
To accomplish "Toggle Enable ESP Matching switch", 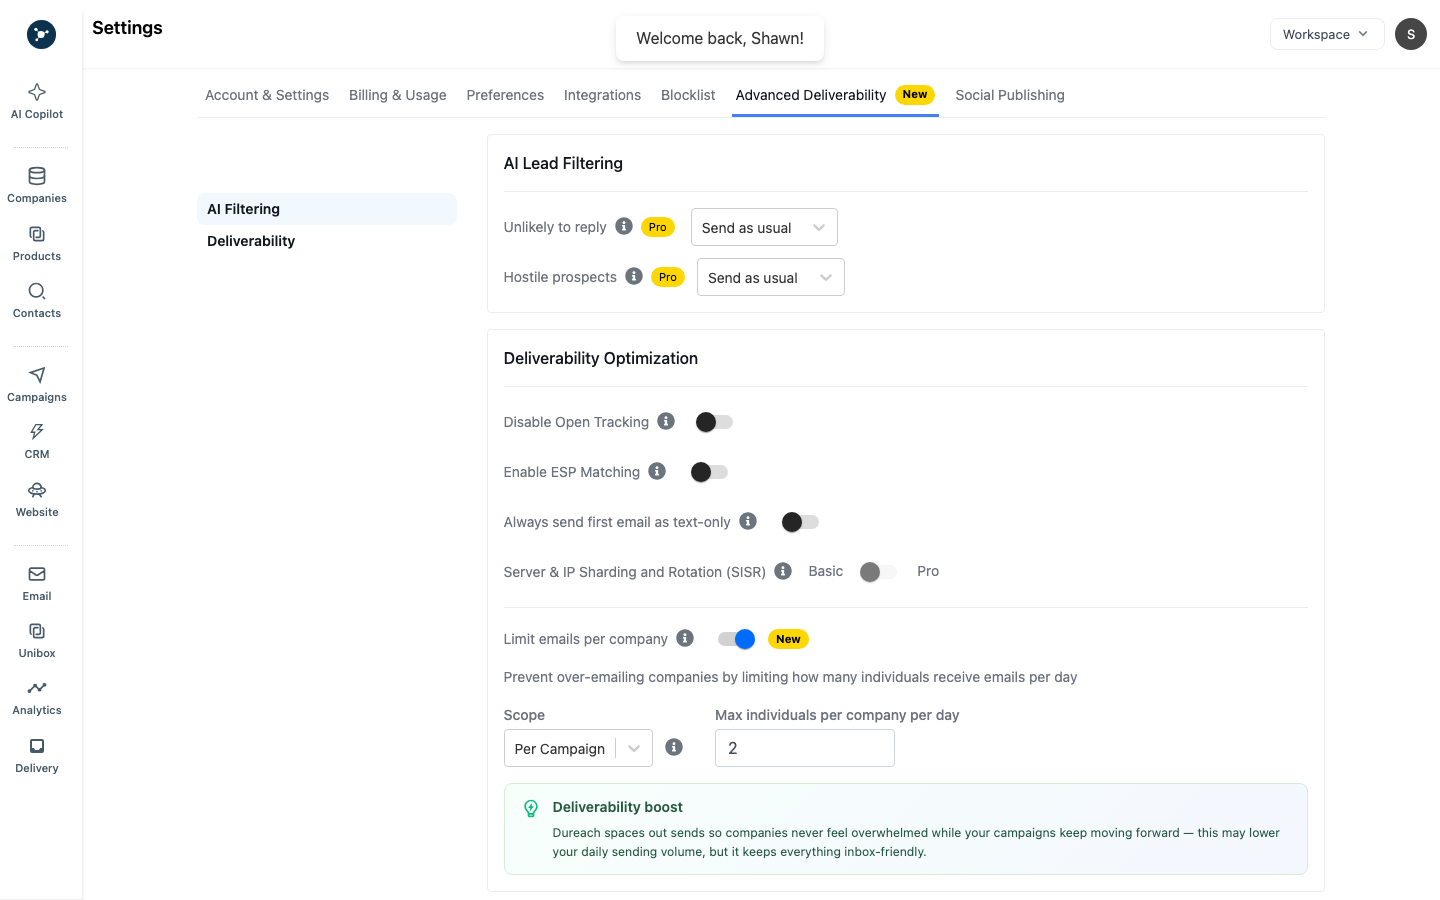I will pyautogui.click(x=710, y=472).
